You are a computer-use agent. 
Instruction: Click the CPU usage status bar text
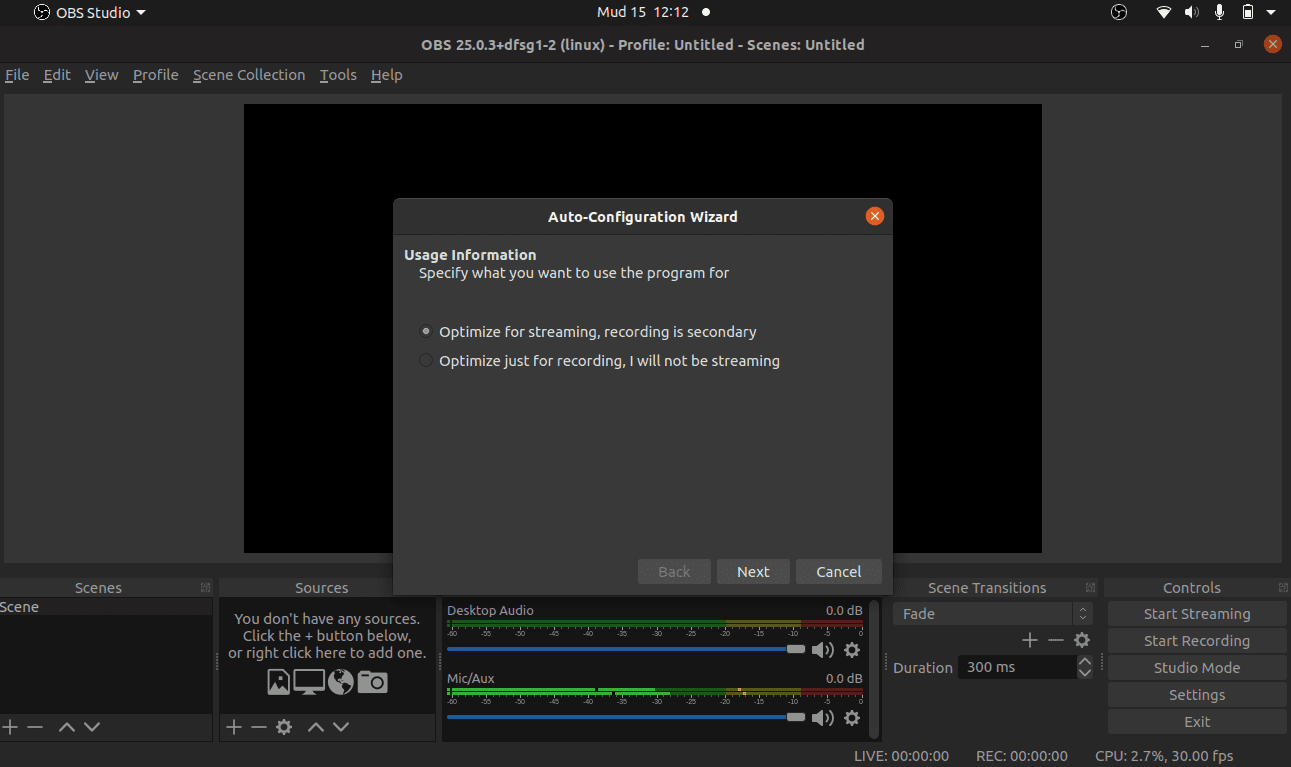coord(1164,756)
